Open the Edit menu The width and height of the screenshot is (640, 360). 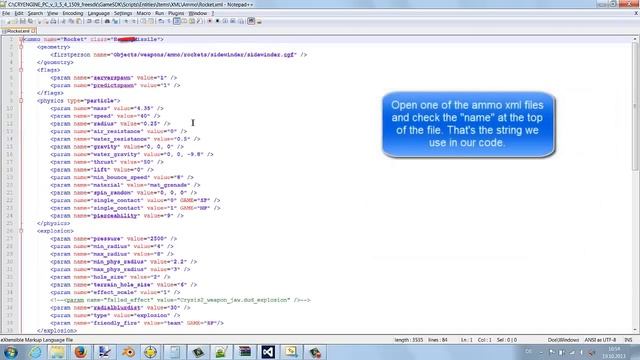tap(19, 13)
